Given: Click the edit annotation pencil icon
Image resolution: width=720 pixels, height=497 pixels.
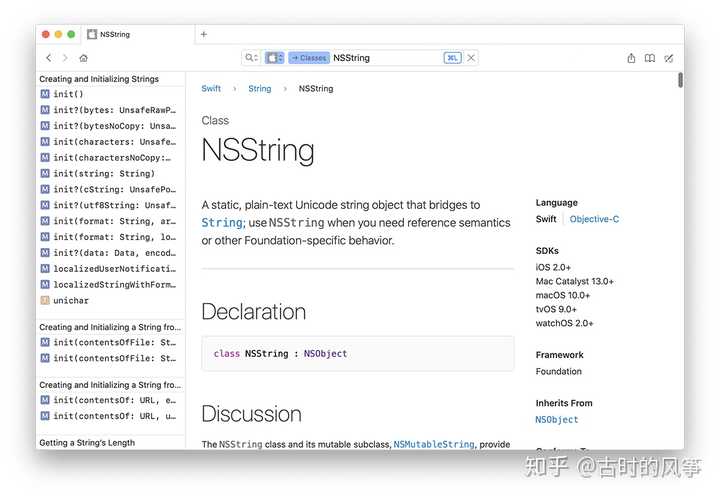Looking at the screenshot, I should tap(669, 58).
